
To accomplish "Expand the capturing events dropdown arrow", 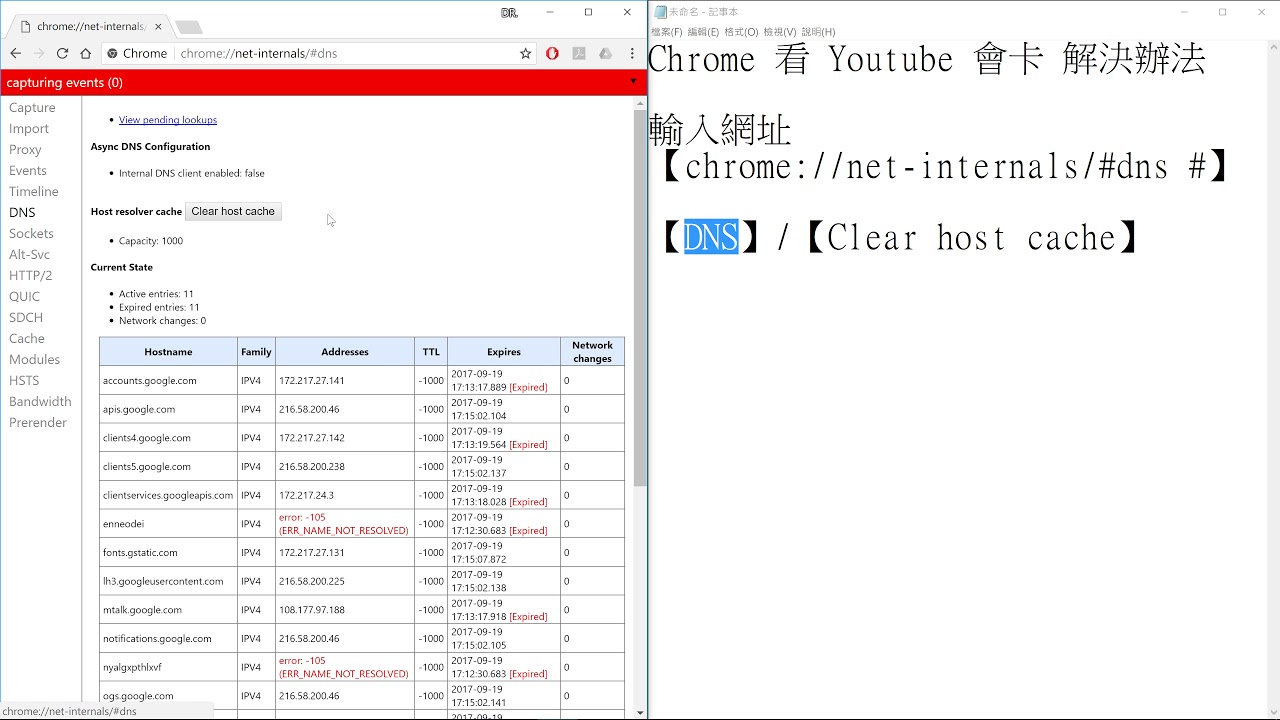I will click(x=633, y=82).
